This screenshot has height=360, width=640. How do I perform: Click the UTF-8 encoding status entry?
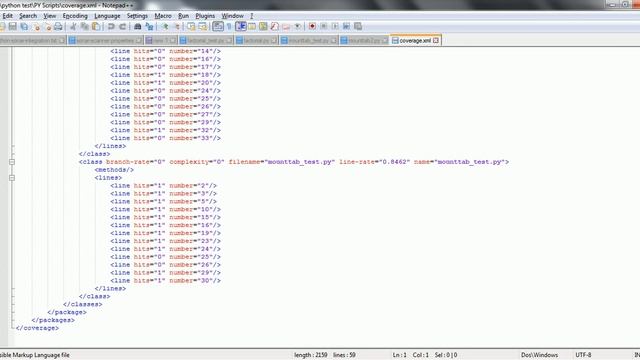point(583,355)
